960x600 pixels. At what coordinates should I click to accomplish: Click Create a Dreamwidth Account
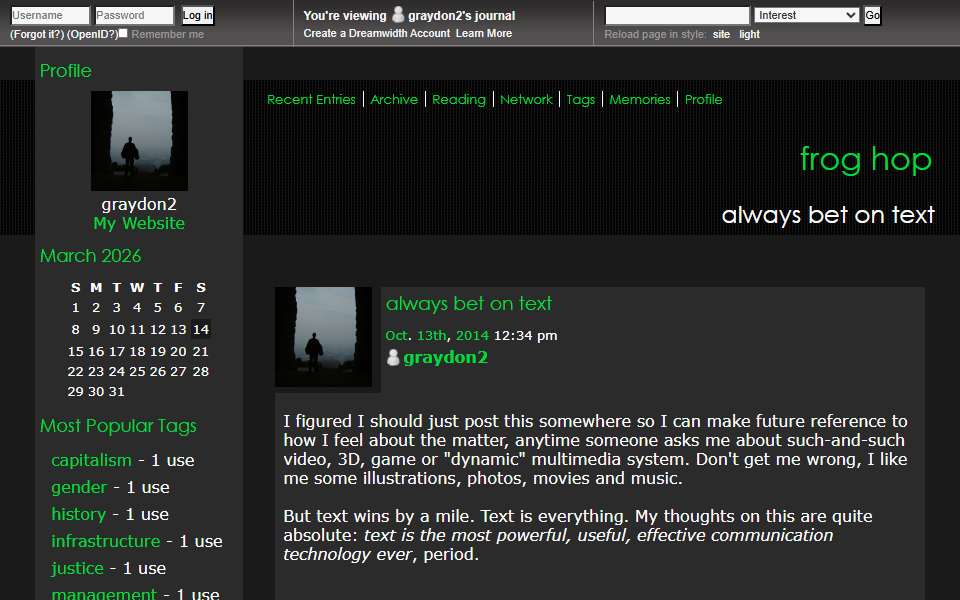[377, 33]
